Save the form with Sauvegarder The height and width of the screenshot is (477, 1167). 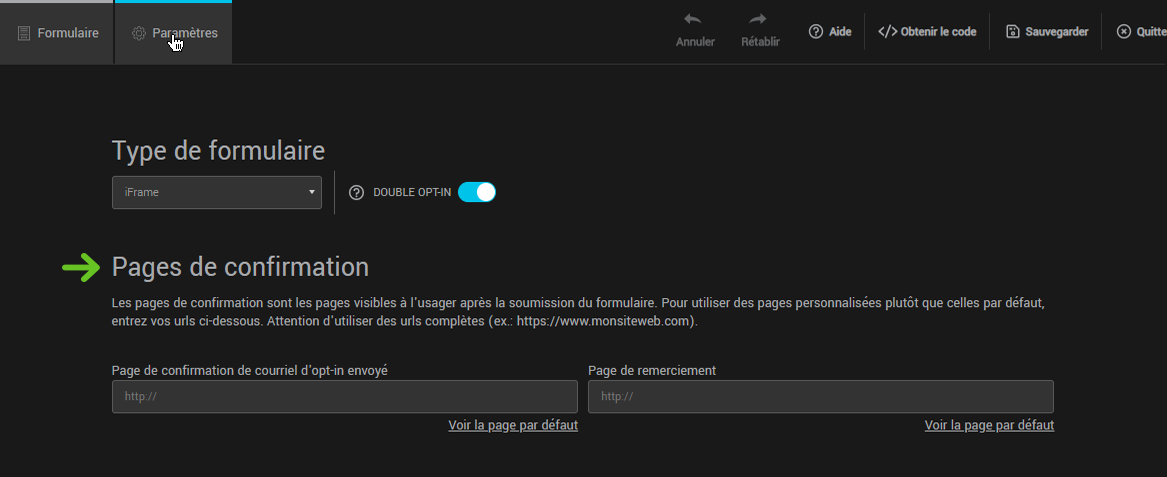tap(1046, 32)
